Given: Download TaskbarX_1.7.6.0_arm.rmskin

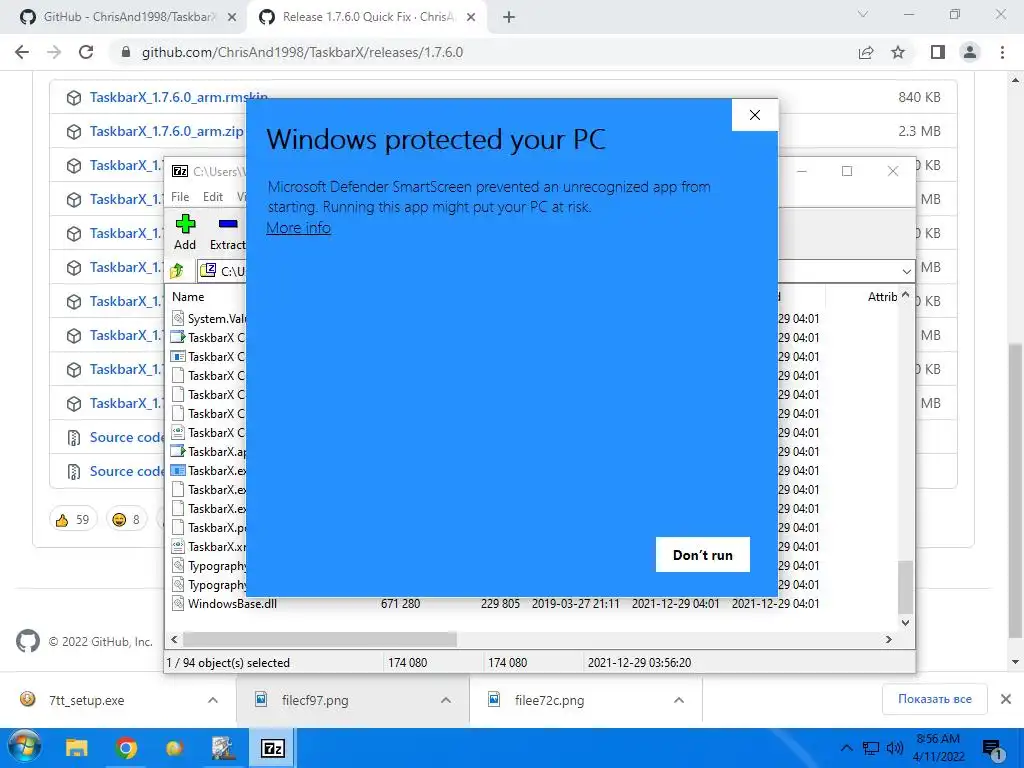Looking at the screenshot, I should point(178,97).
